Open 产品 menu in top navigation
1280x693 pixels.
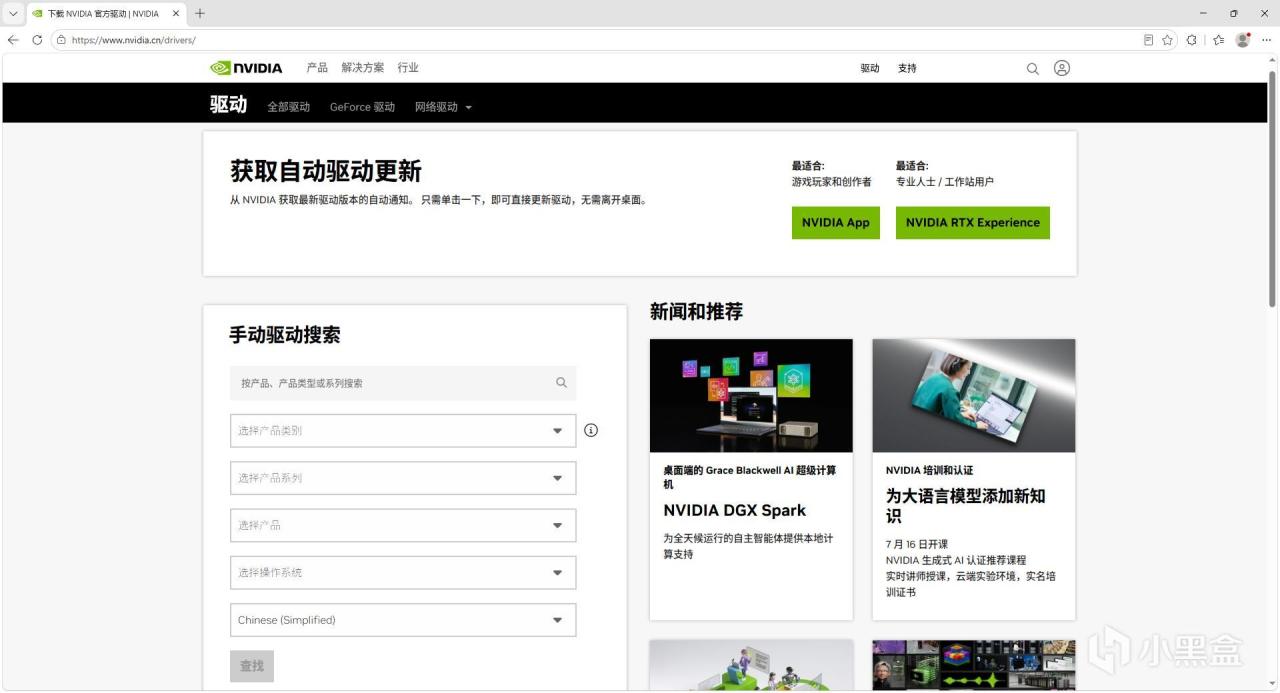317,68
